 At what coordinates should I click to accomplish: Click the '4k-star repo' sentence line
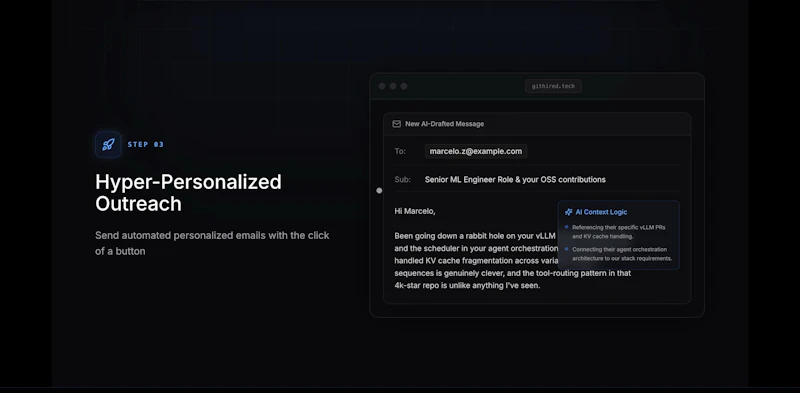467,285
